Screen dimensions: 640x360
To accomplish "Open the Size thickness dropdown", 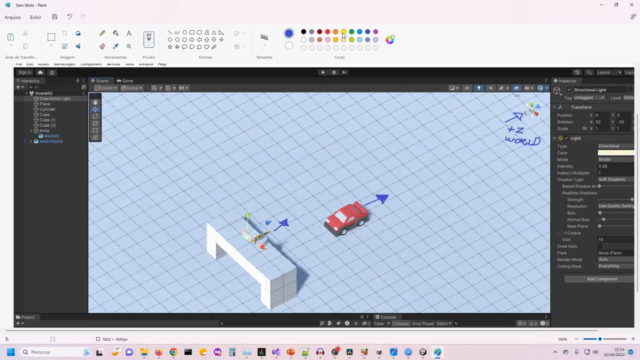I will [264, 45].
